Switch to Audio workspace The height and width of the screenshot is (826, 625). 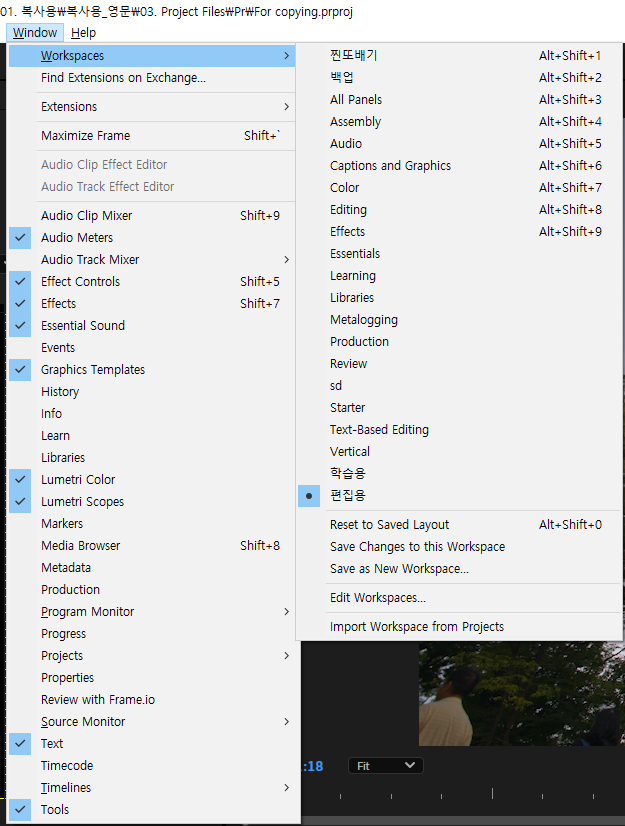[x=459, y=144]
